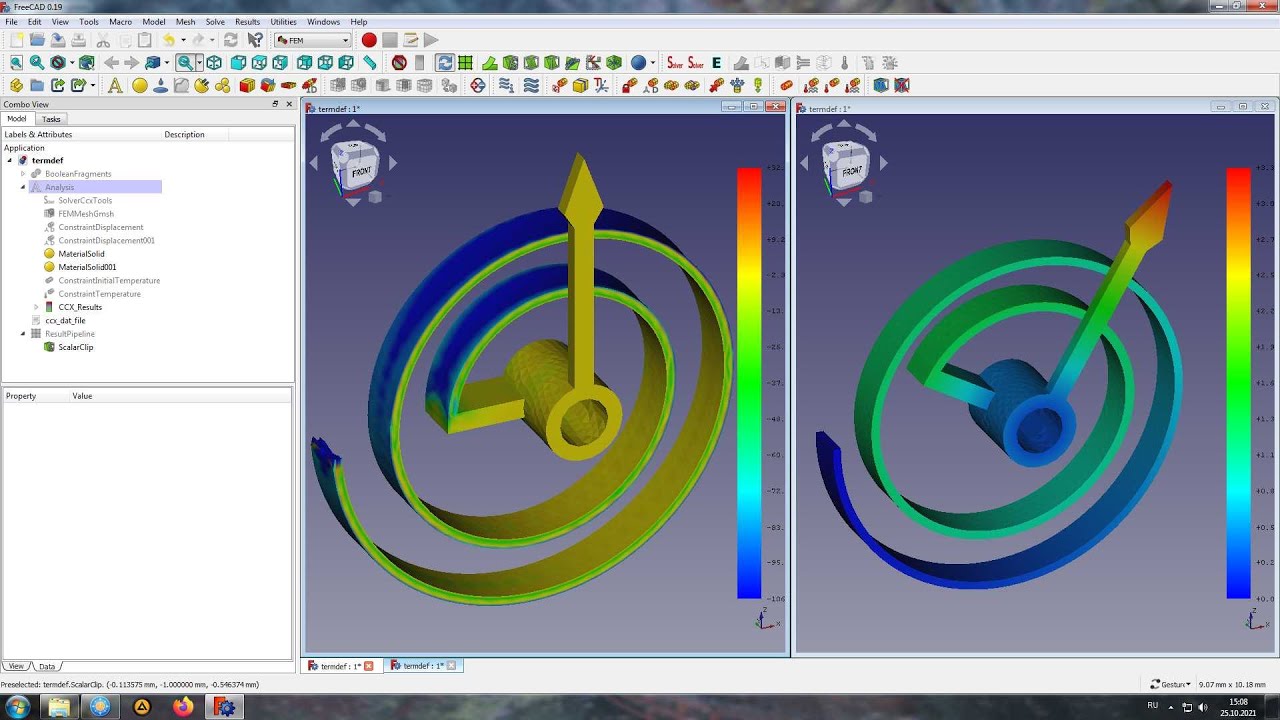Collapse the Analysis tree node
The image size is (1280, 720).
click(x=23, y=187)
